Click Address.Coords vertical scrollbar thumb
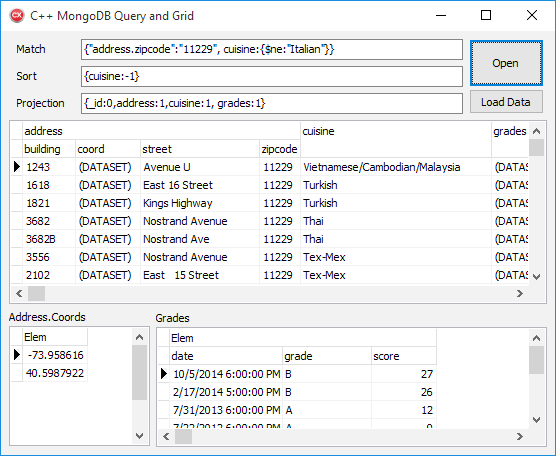This screenshot has width=556, height=456. click(x=139, y=373)
